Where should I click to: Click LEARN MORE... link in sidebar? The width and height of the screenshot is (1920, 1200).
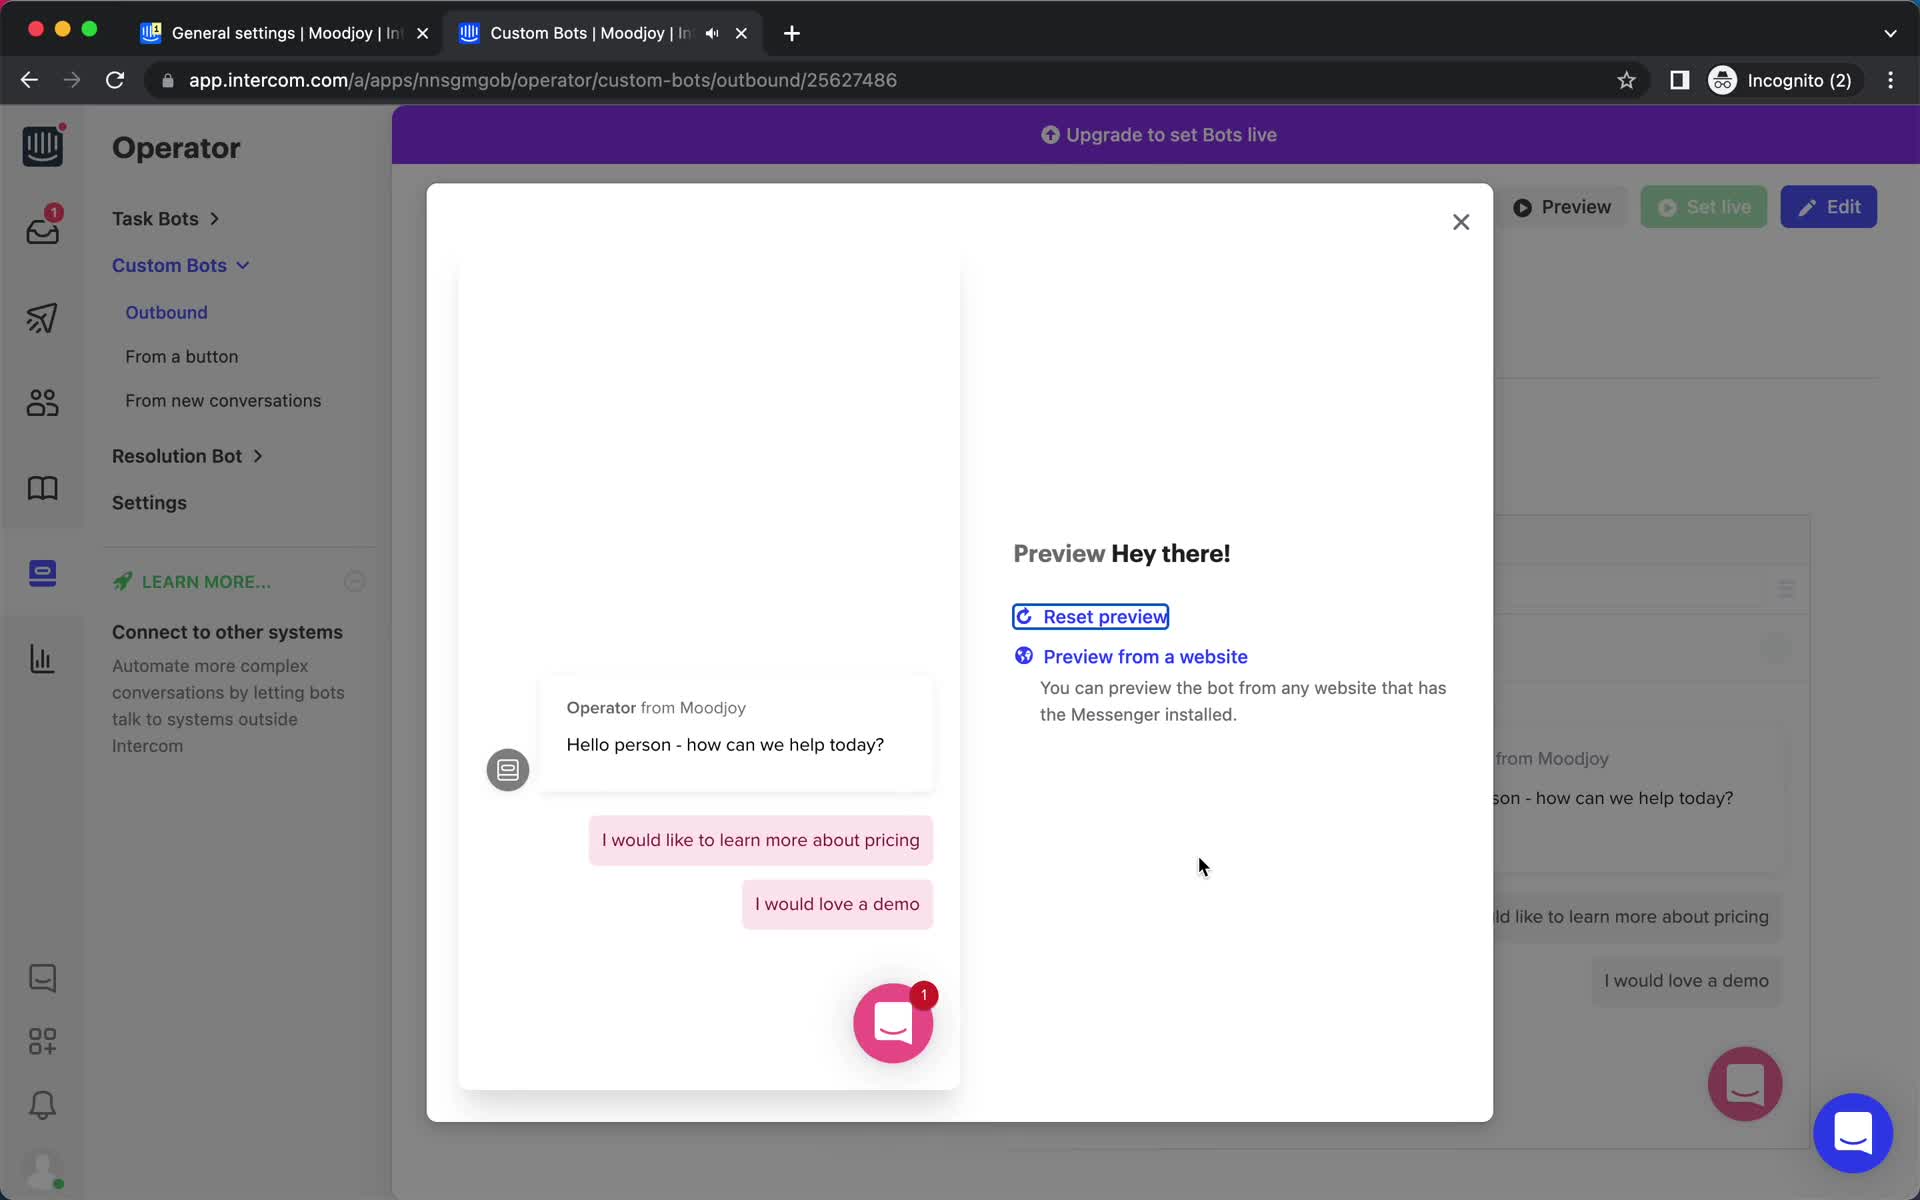pyautogui.click(x=191, y=582)
